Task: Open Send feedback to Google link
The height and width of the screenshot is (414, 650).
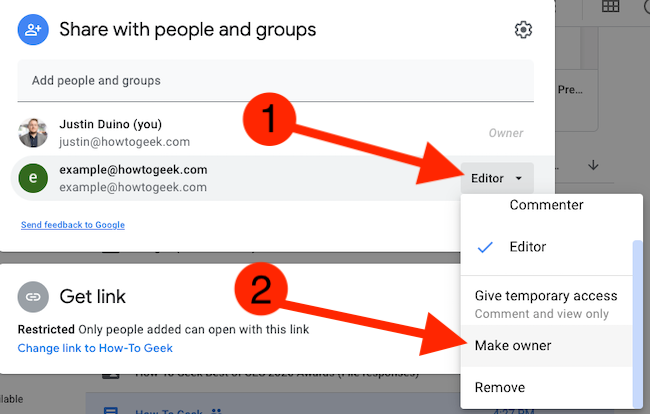Action: 73,225
